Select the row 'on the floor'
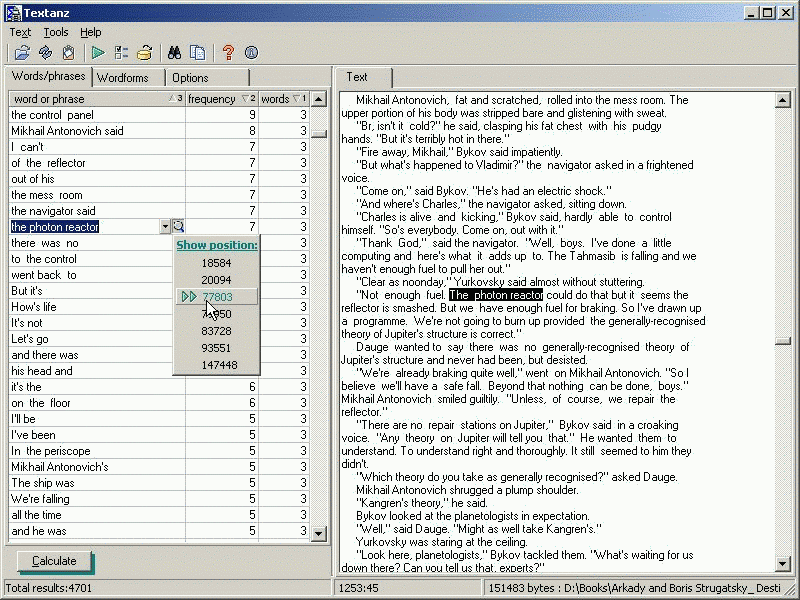 pos(159,403)
